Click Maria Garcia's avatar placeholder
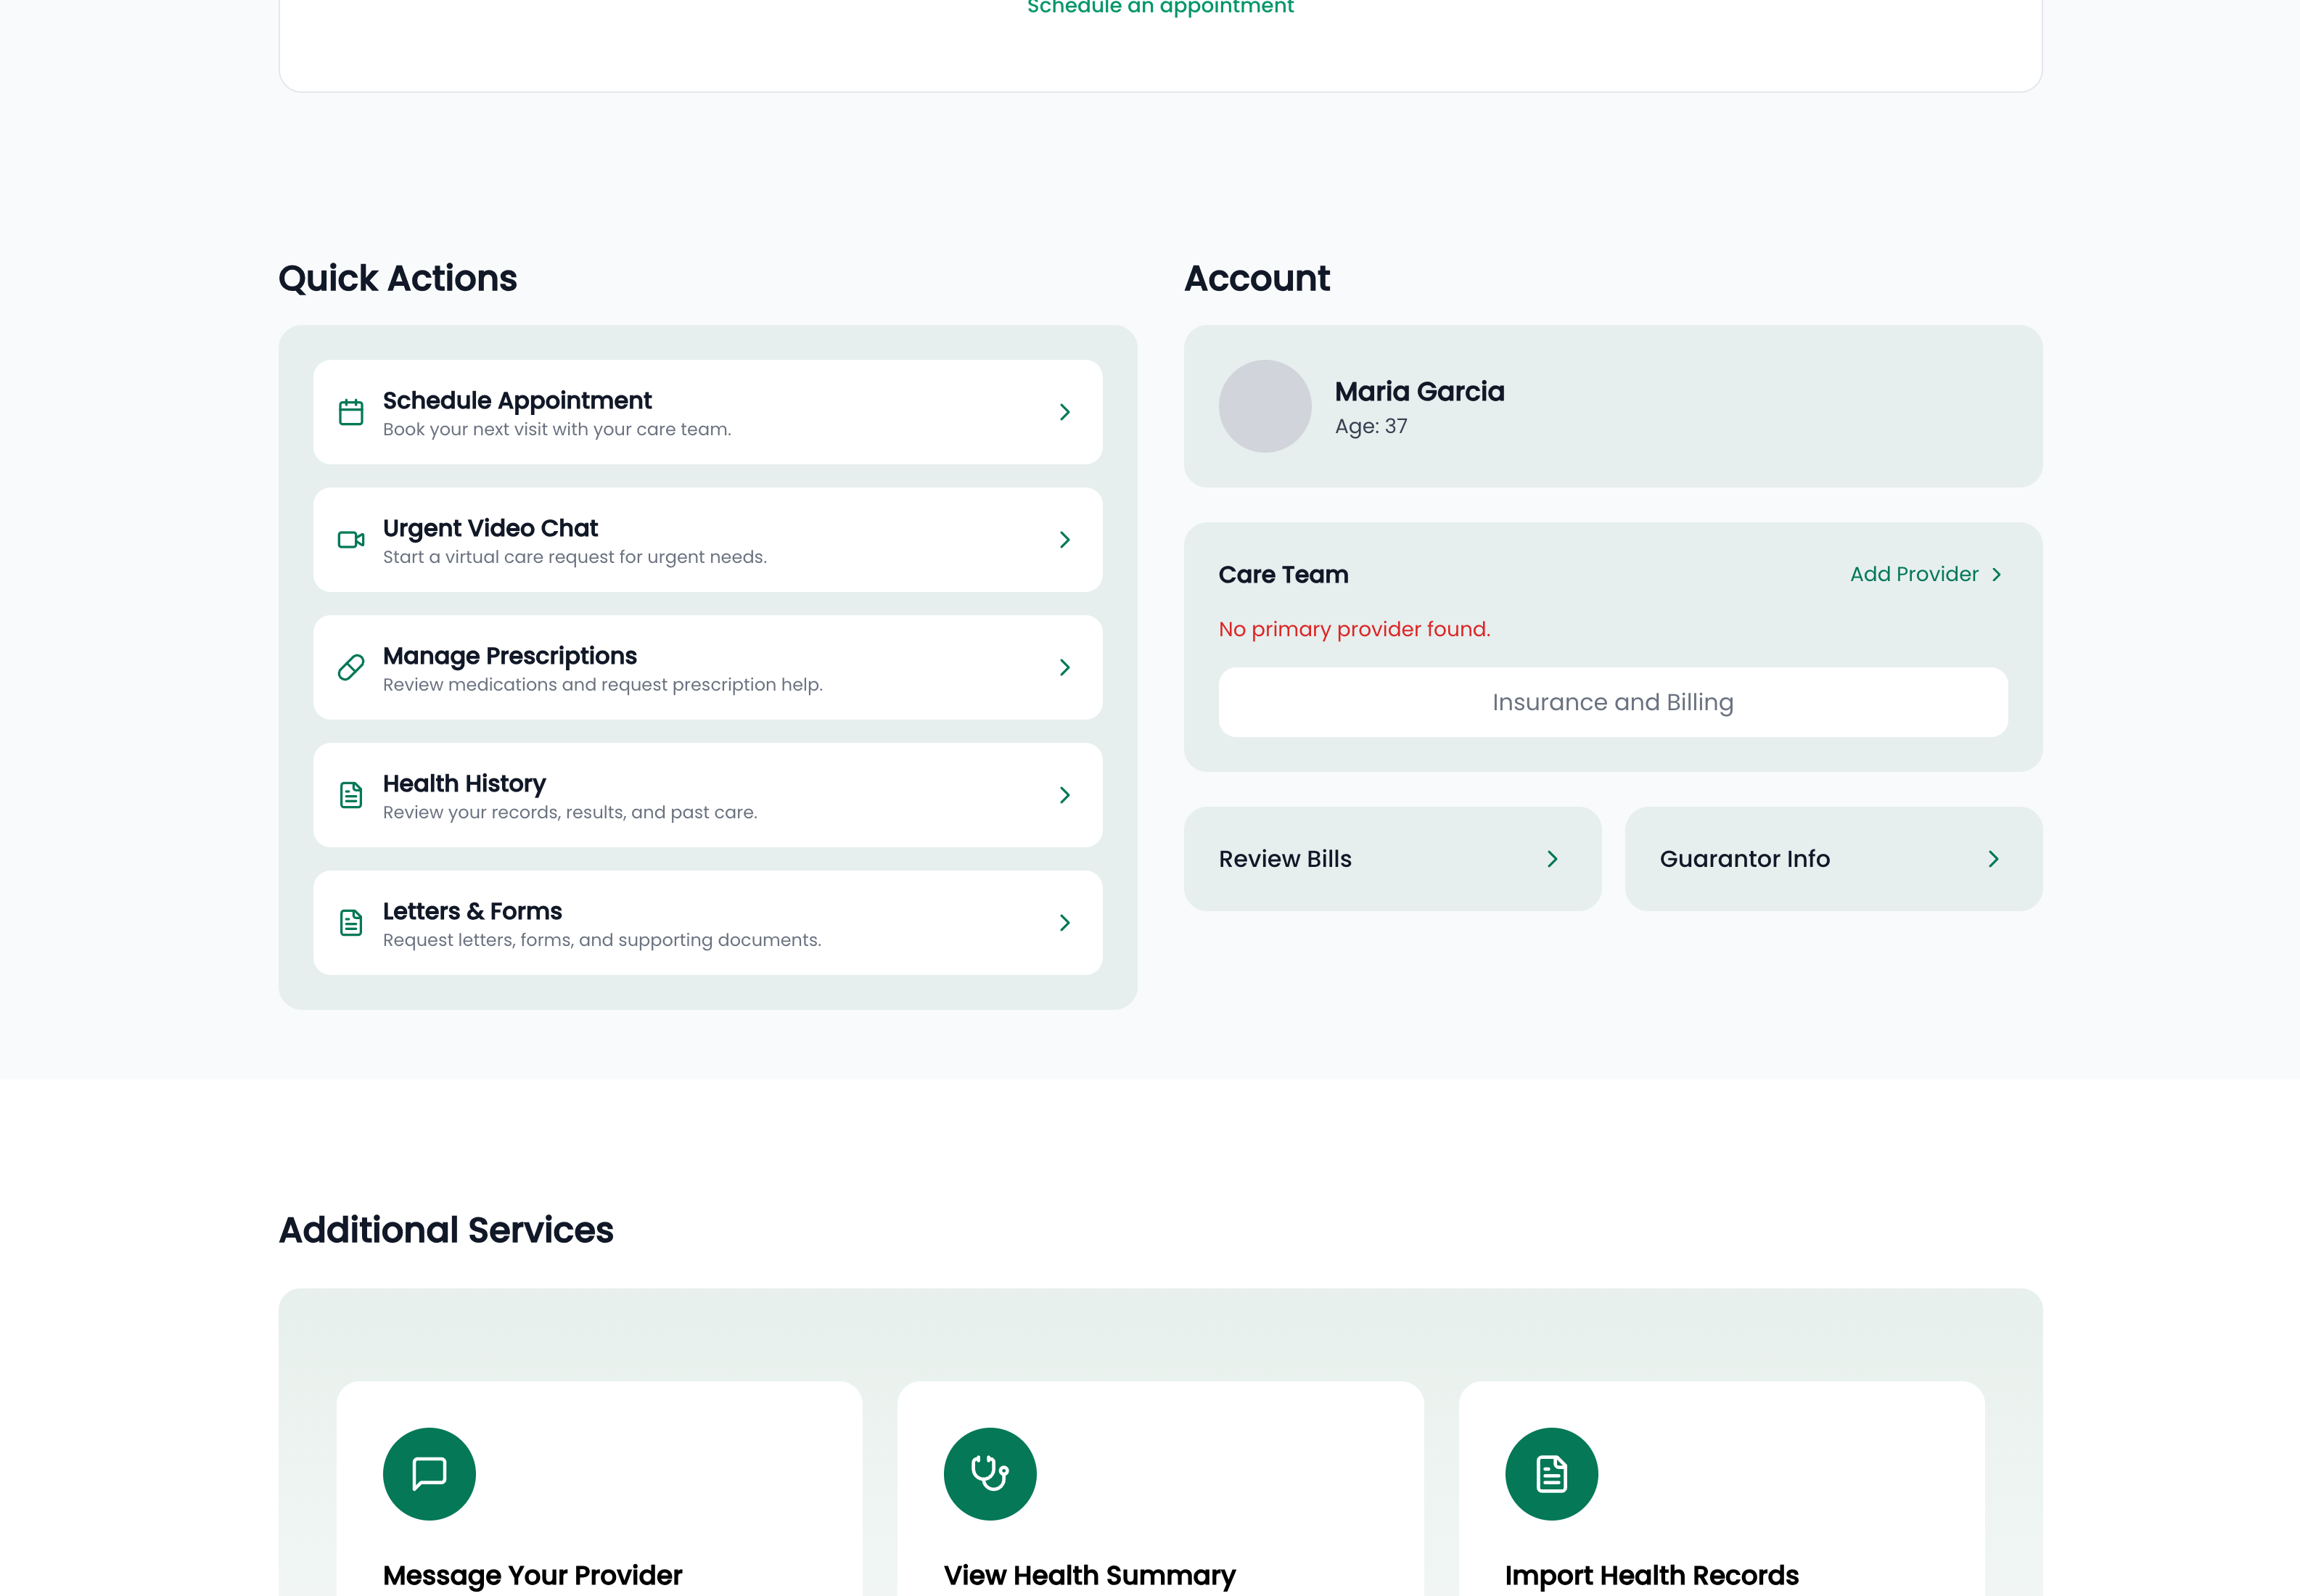Screen dimensions: 2300x1596 coord(1265,406)
